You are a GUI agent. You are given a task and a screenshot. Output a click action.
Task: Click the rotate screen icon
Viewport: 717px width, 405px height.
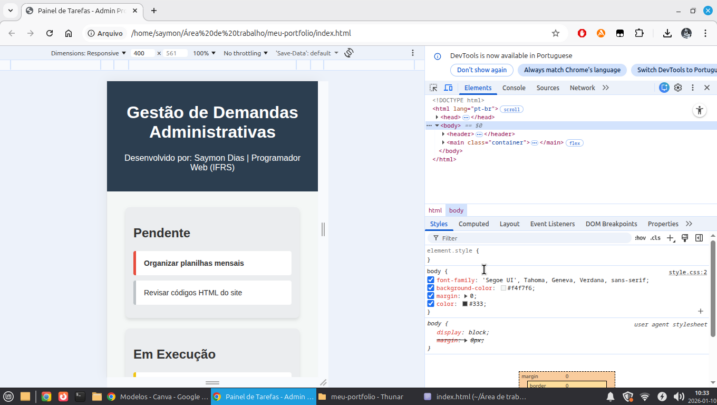point(349,52)
